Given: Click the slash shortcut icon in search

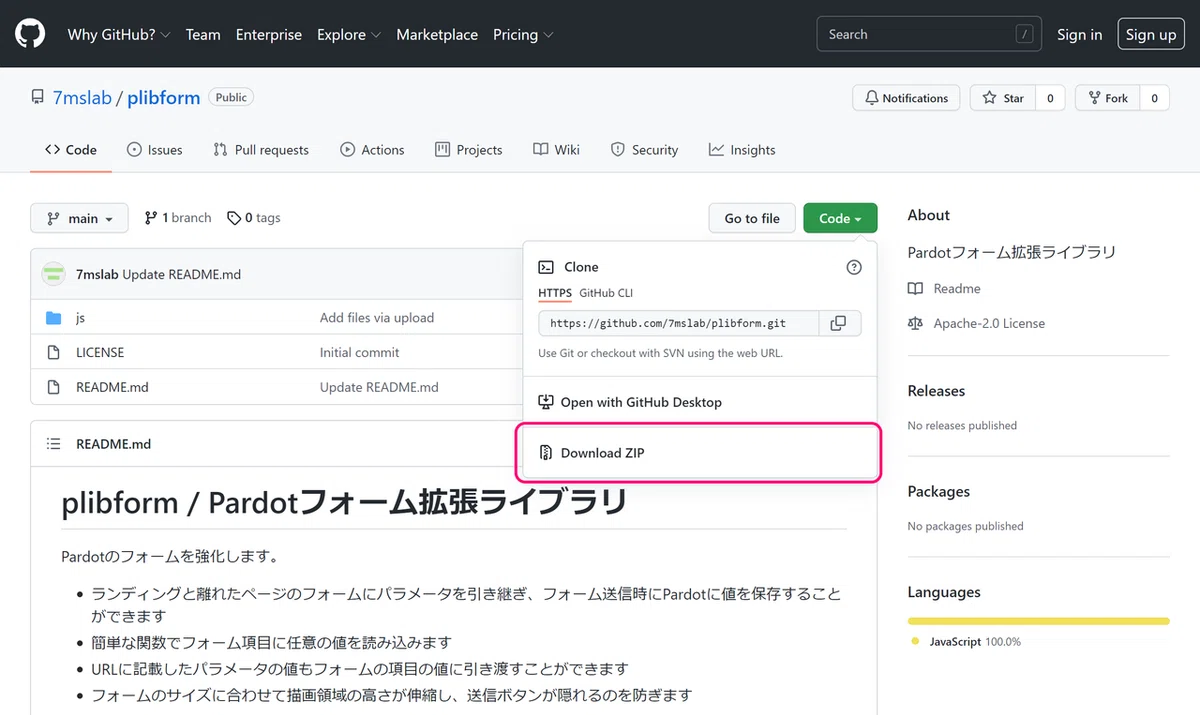Looking at the screenshot, I should 1024,34.
